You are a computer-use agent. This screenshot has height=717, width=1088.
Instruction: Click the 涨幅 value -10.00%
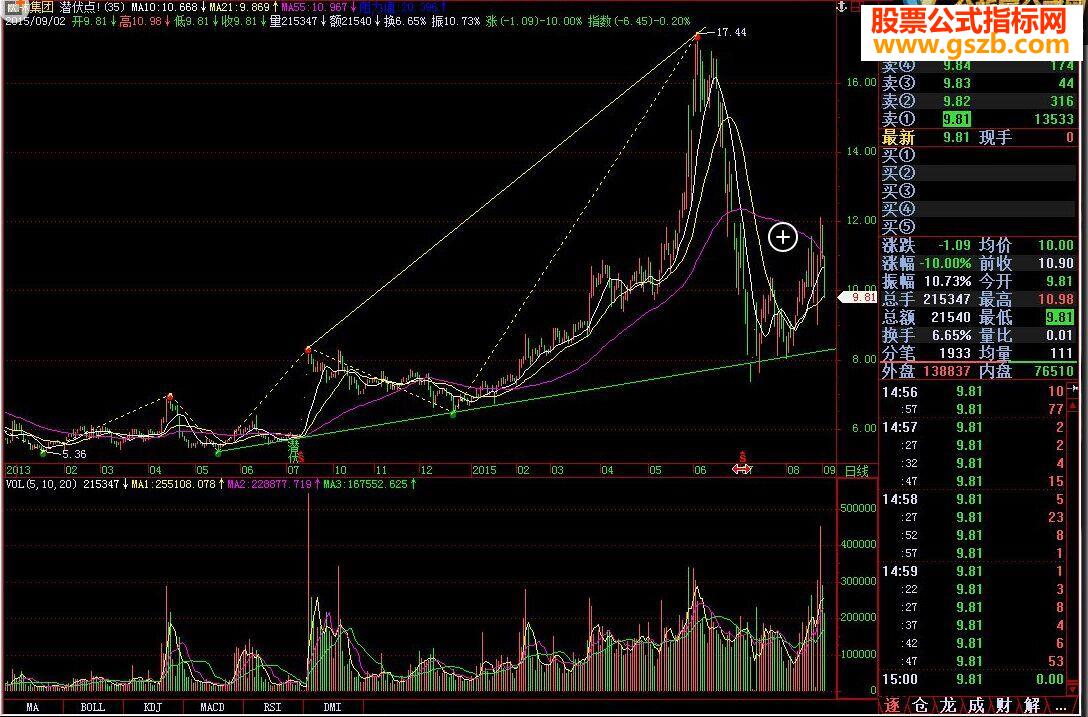click(945, 264)
